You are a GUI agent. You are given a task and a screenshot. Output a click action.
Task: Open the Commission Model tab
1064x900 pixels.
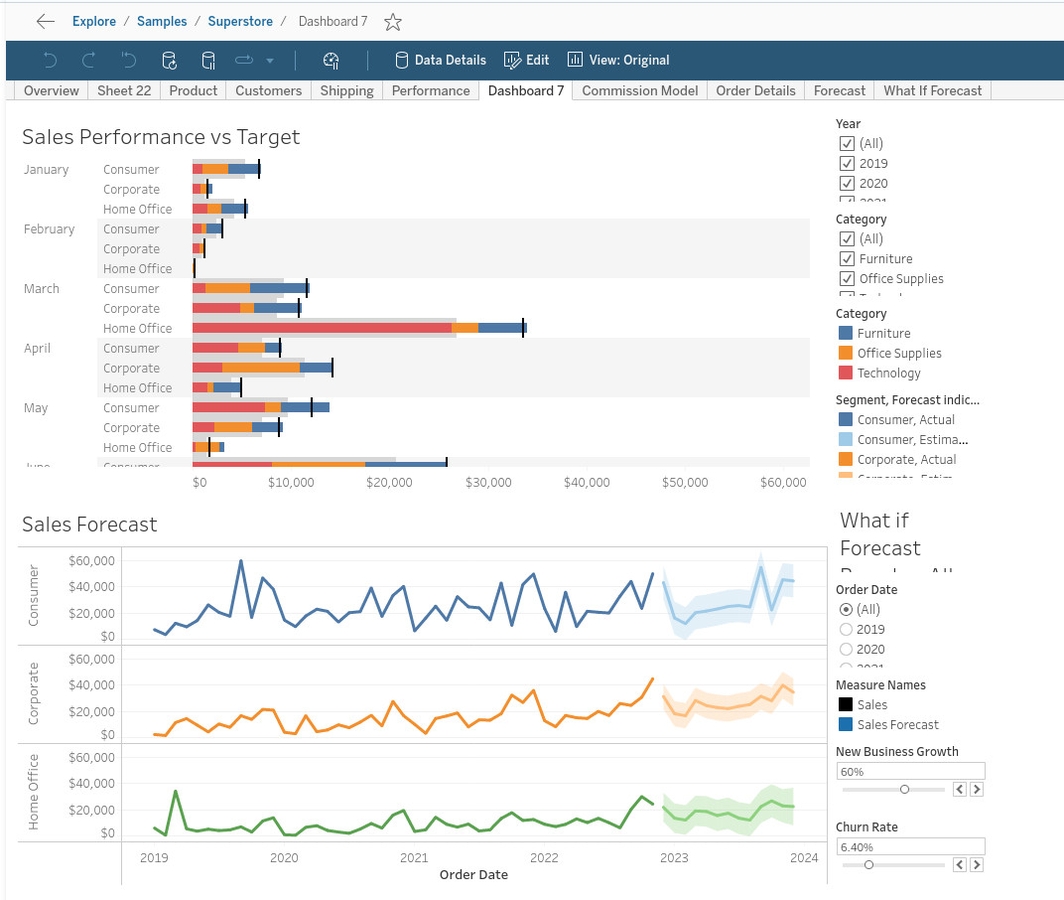639,90
